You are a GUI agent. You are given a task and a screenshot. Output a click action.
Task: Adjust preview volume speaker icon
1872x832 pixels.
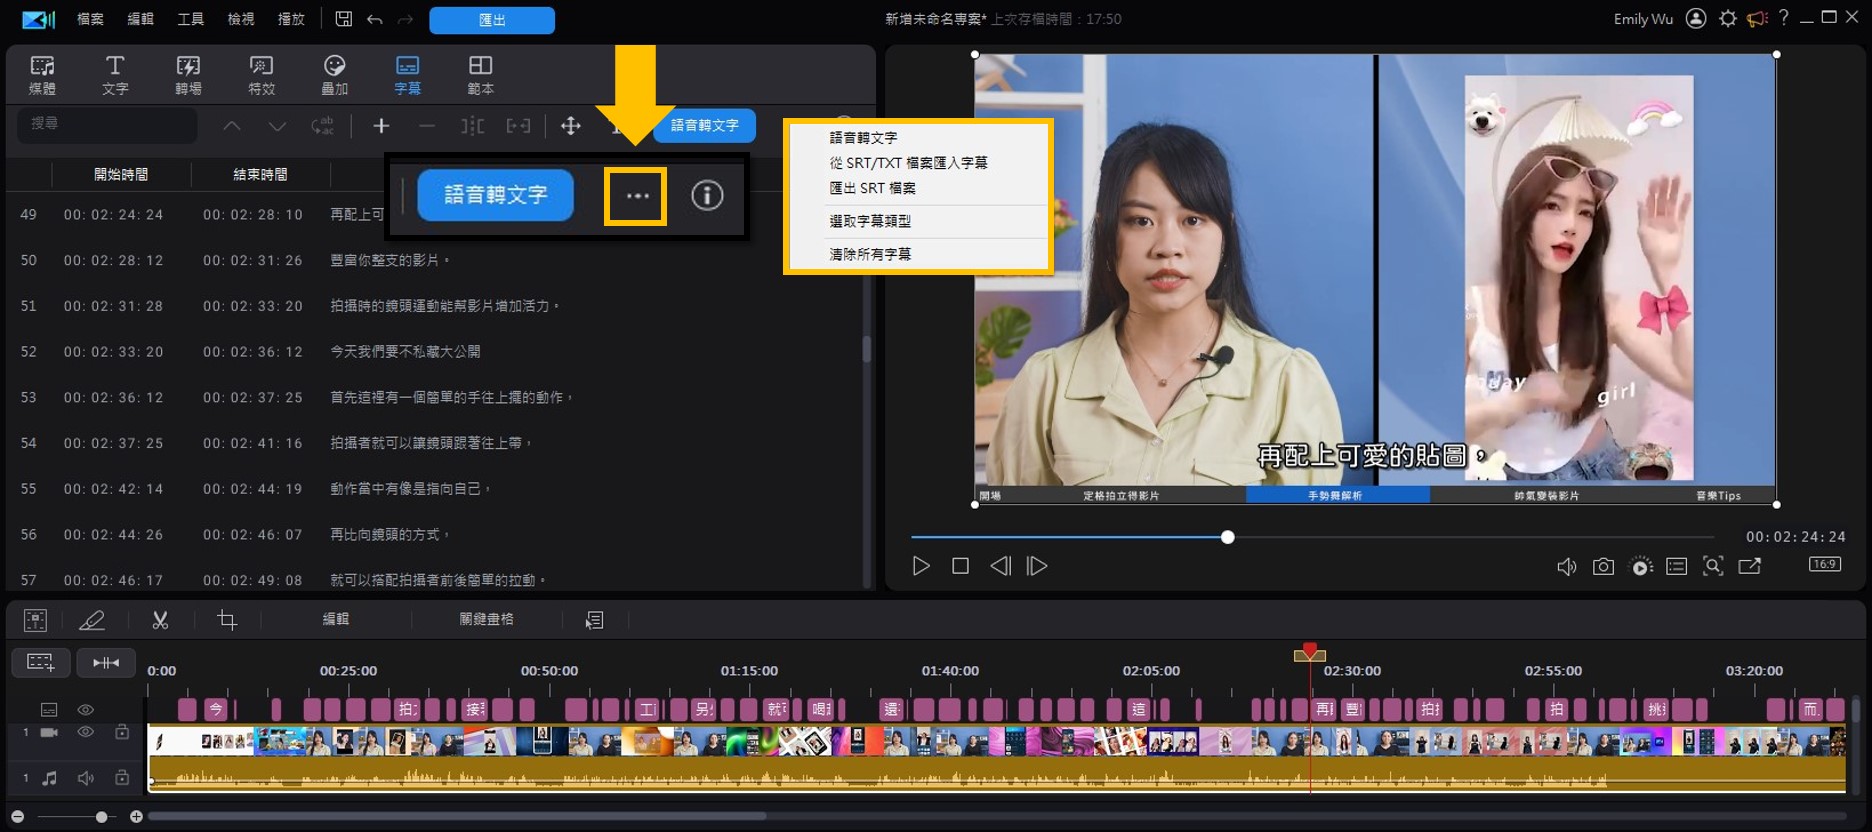(x=1567, y=567)
